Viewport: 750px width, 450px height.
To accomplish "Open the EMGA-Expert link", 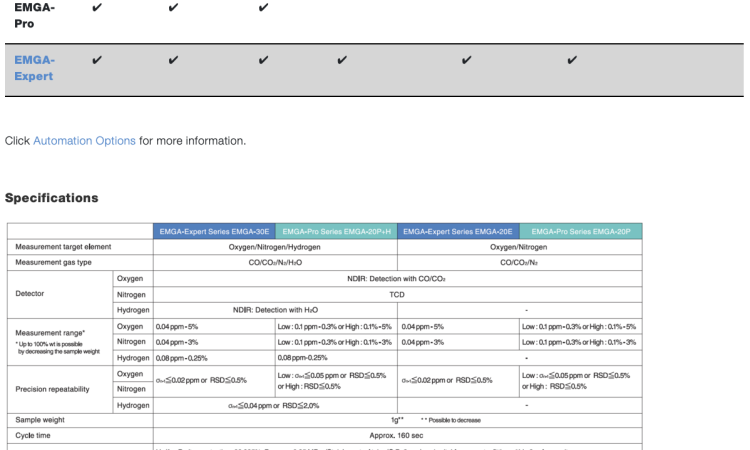I will click(34, 68).
